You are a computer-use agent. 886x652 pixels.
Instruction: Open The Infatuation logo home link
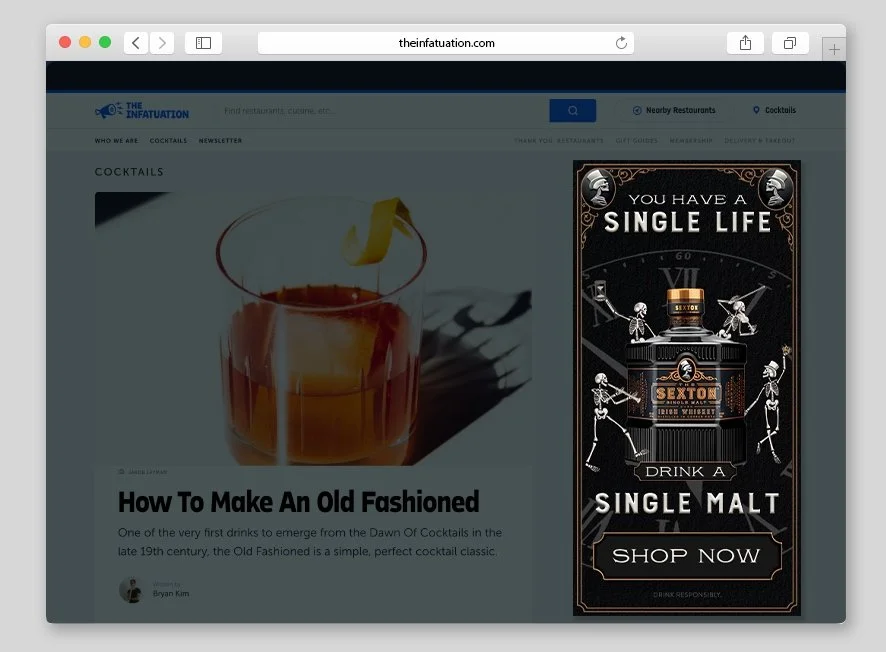(x=142, y=111)
